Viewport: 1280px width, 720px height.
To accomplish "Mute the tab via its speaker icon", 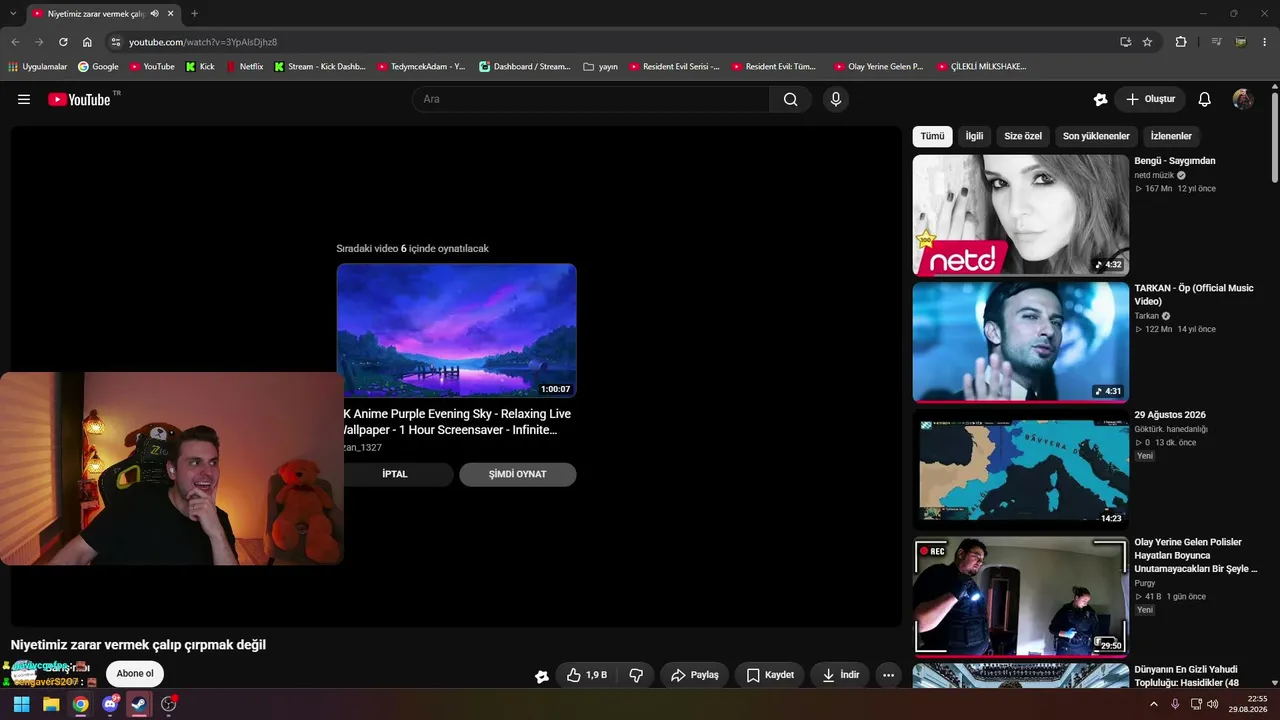I will point(155,14).
